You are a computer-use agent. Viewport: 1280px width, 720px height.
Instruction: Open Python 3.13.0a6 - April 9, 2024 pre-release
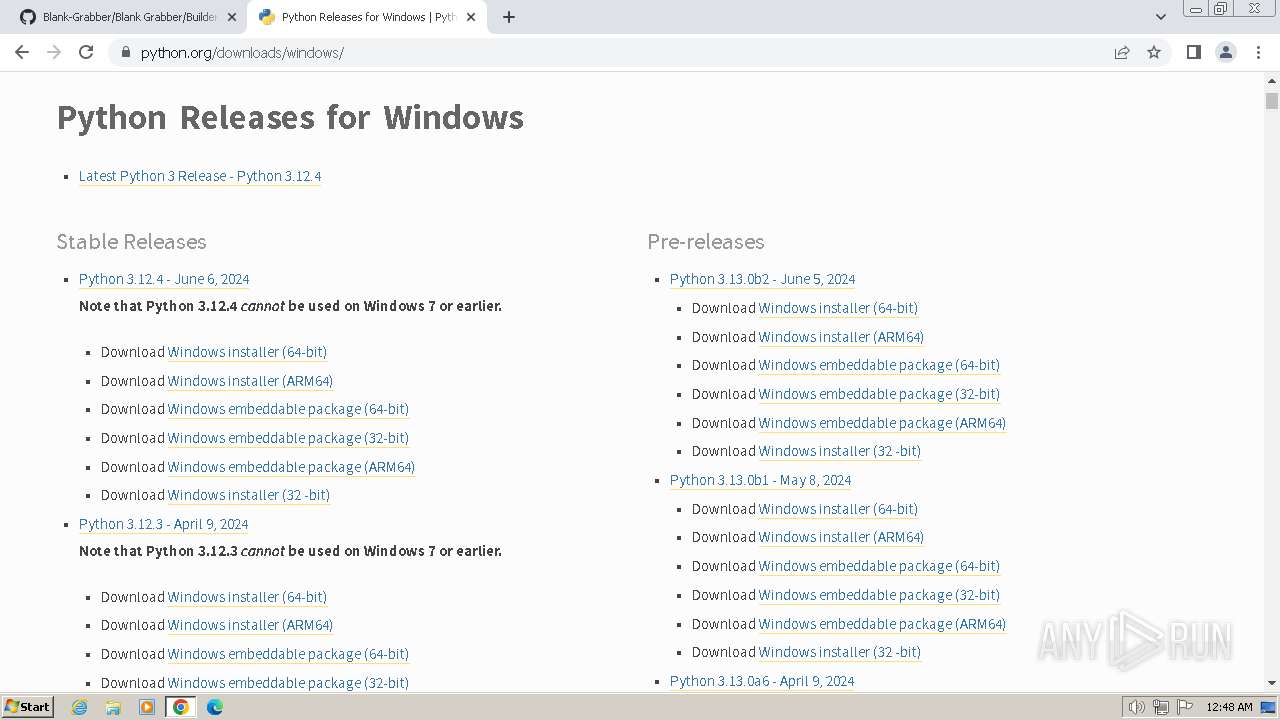(x=762, y=681)
